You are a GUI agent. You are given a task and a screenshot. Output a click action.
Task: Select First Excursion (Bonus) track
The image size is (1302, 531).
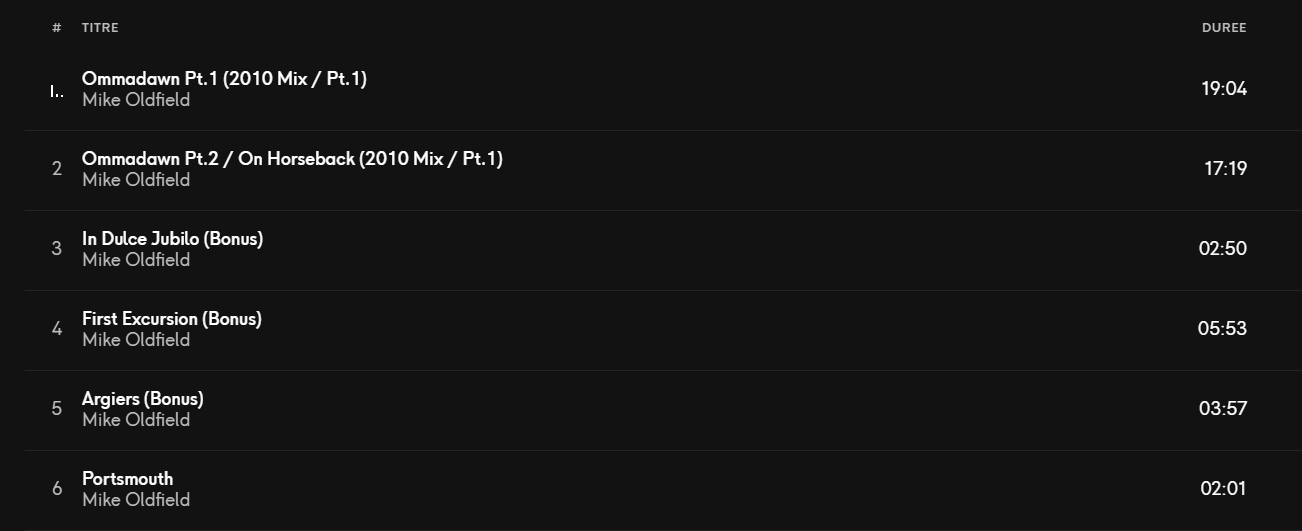coord(651,330)
